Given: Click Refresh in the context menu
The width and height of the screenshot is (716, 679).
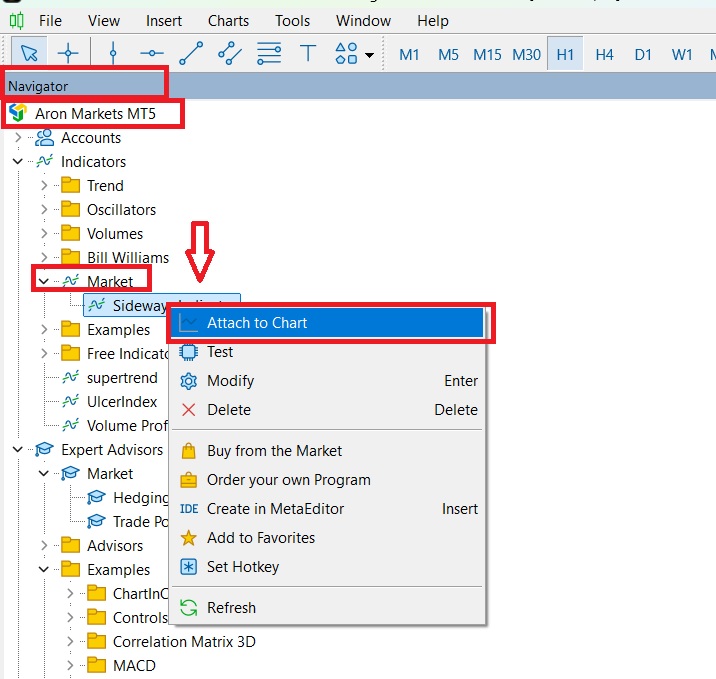Looking at the screenshot, I should (231, 608).
